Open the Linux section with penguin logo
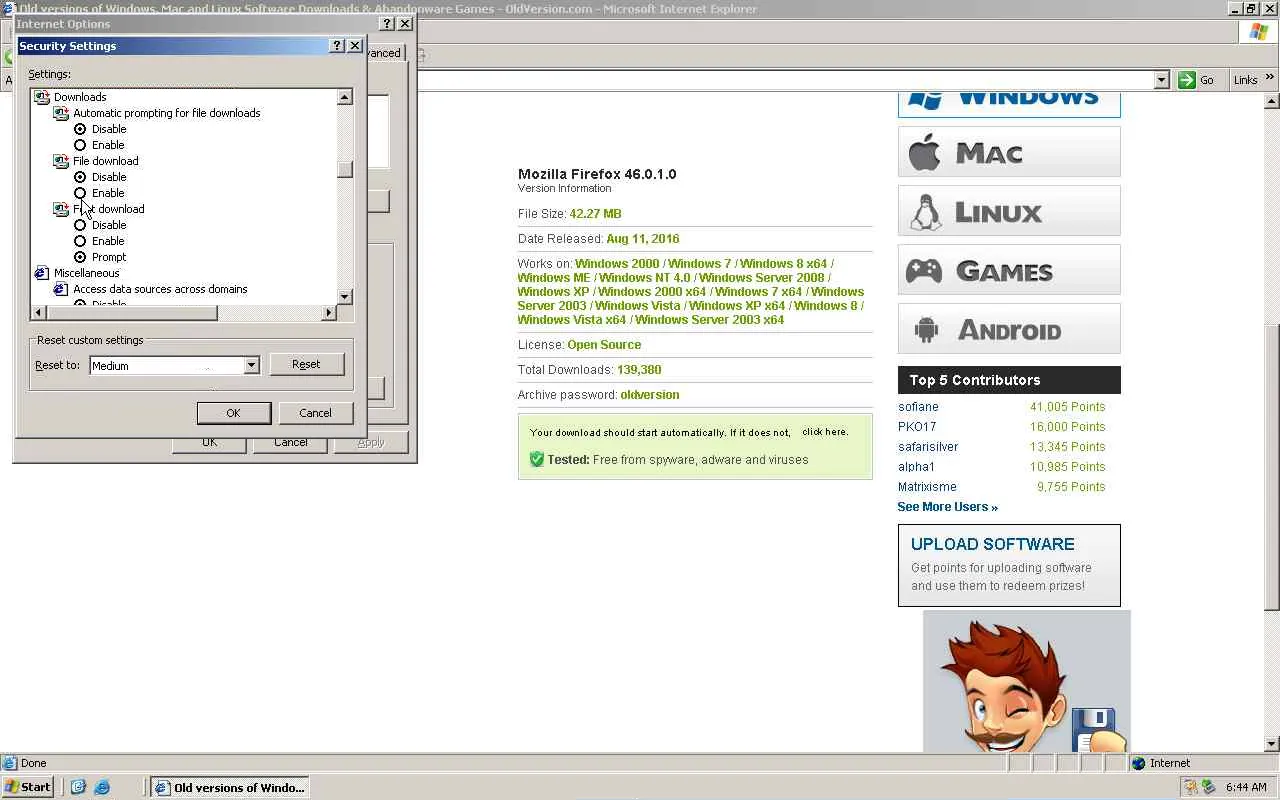The width and height of the screenshot is (1280, 800). tap(1009, 211)
